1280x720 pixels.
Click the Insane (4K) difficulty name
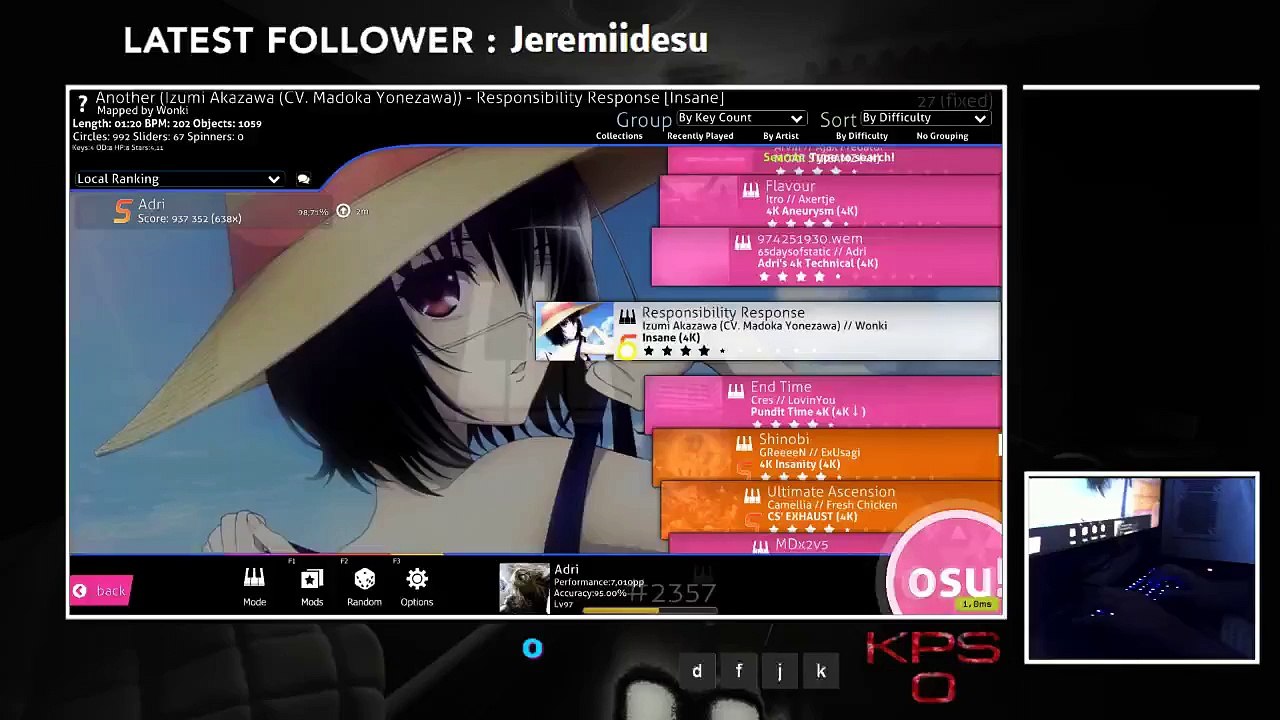[x=671, y=338]
